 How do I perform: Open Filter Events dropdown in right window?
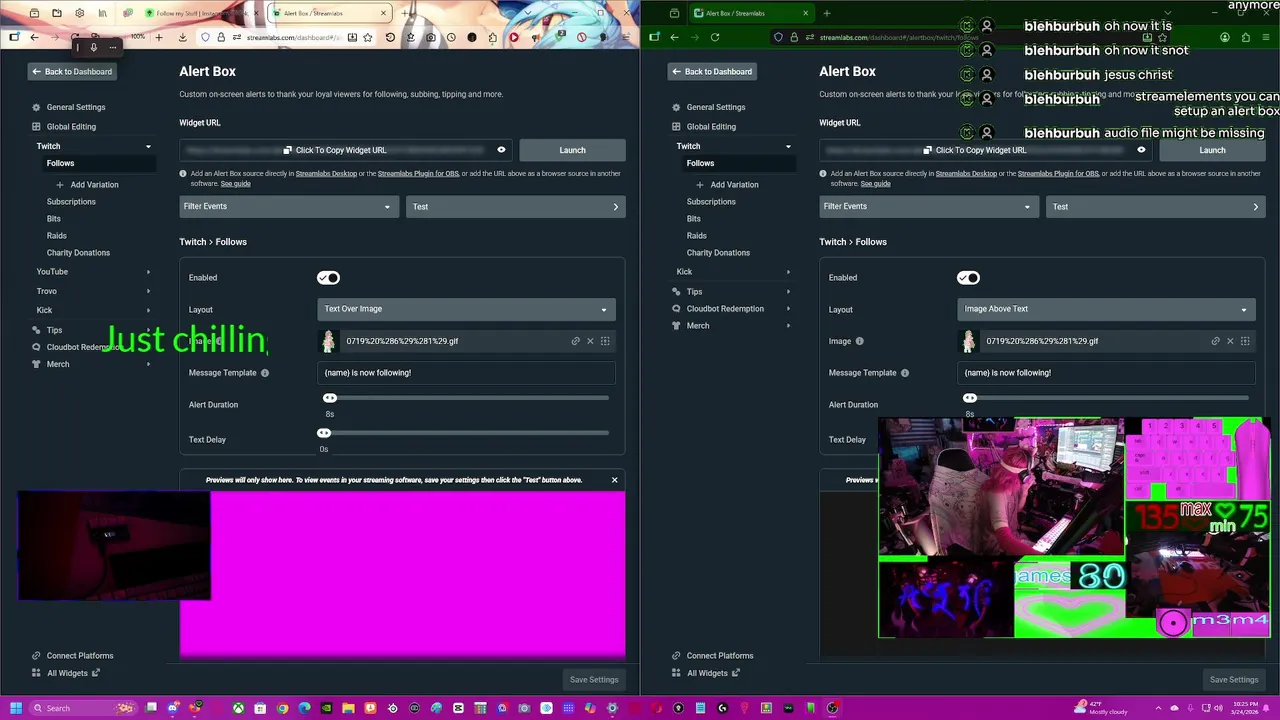pos(928,207)
